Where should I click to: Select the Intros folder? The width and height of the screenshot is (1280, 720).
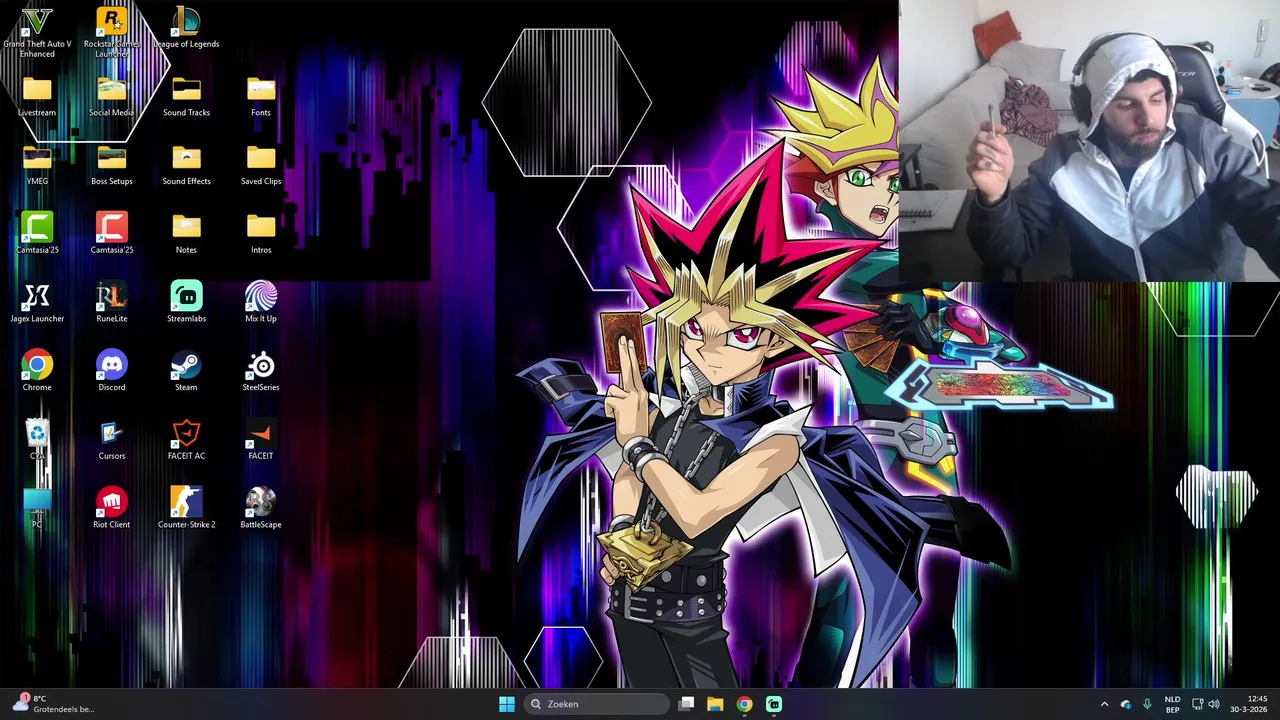point(261,234)
